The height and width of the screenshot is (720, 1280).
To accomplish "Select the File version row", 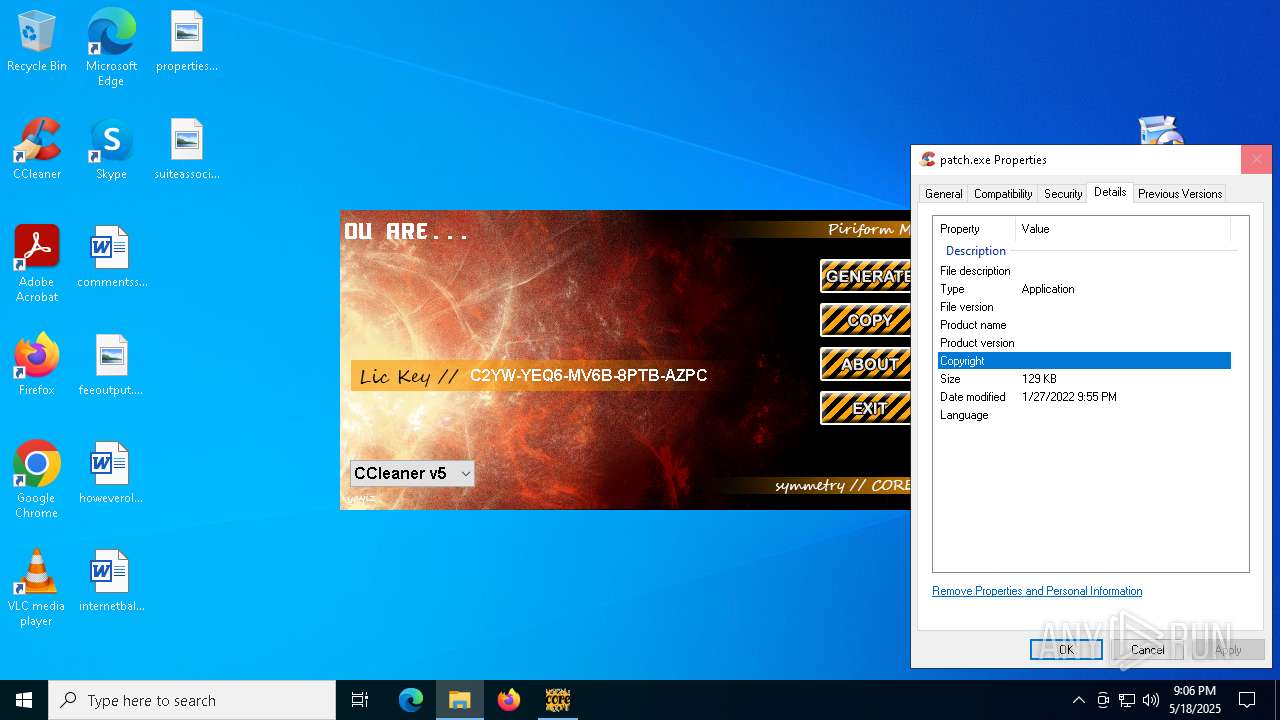I will click(1084, 307).
